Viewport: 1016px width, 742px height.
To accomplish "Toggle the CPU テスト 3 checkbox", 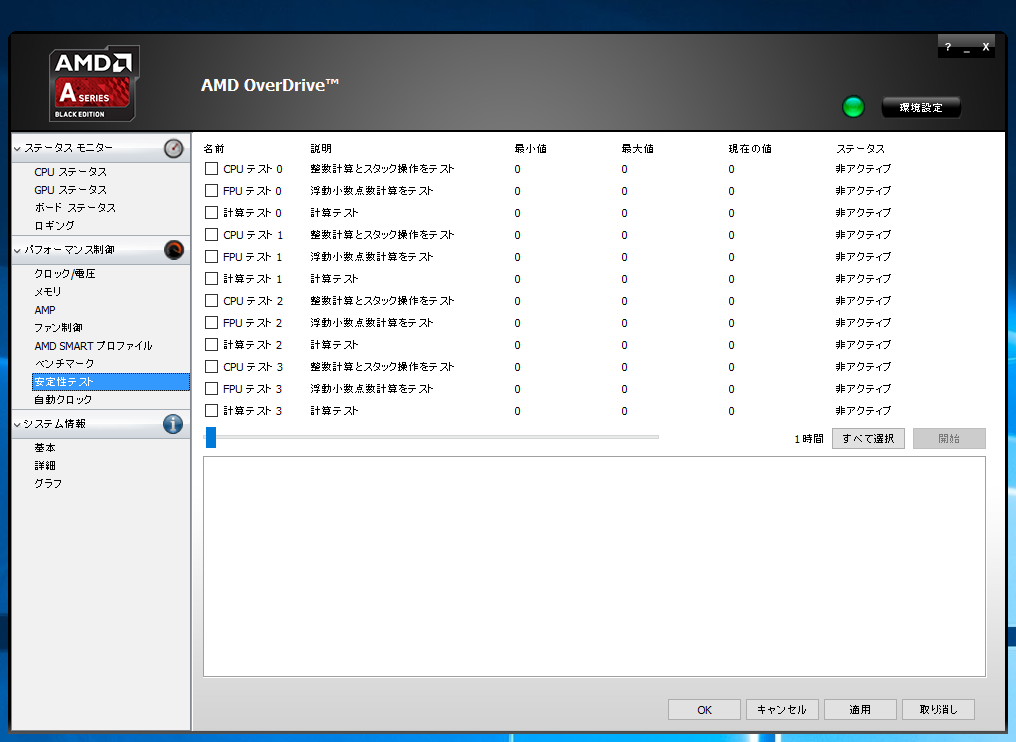I will point(211,367).
